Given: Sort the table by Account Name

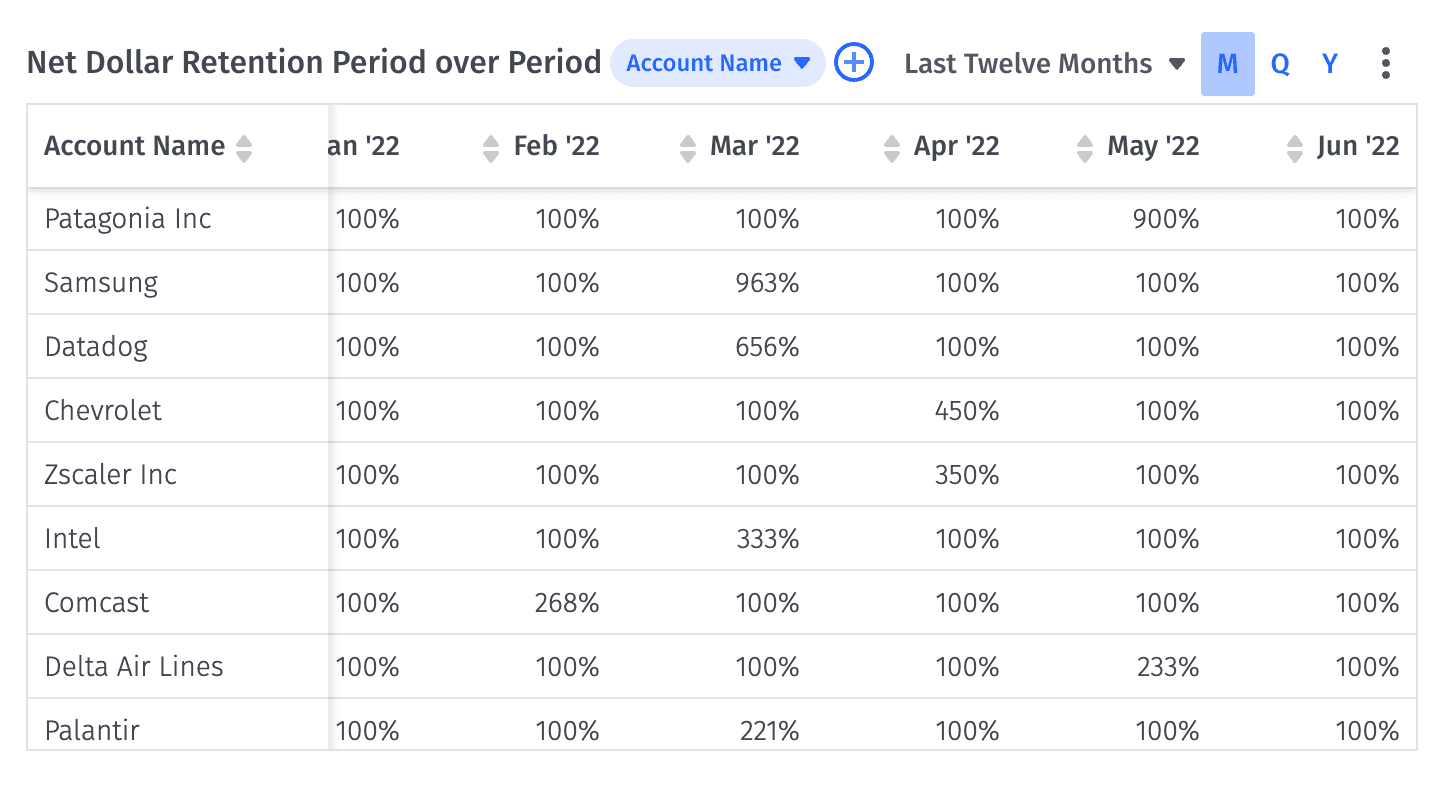Looking at the screenshot, I should tap(244, 146).
